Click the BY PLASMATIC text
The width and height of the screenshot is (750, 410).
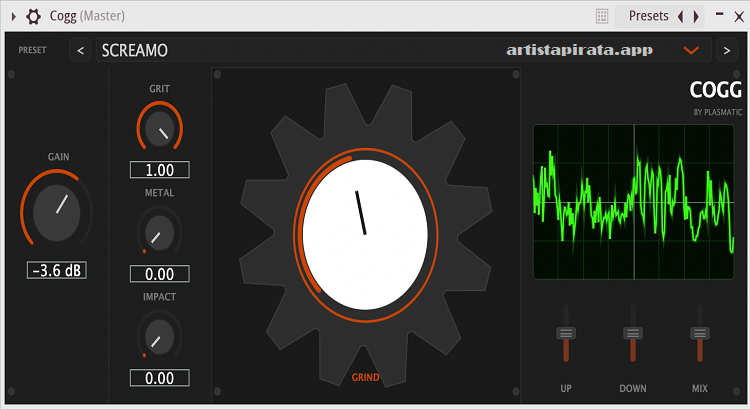point(717,112)
